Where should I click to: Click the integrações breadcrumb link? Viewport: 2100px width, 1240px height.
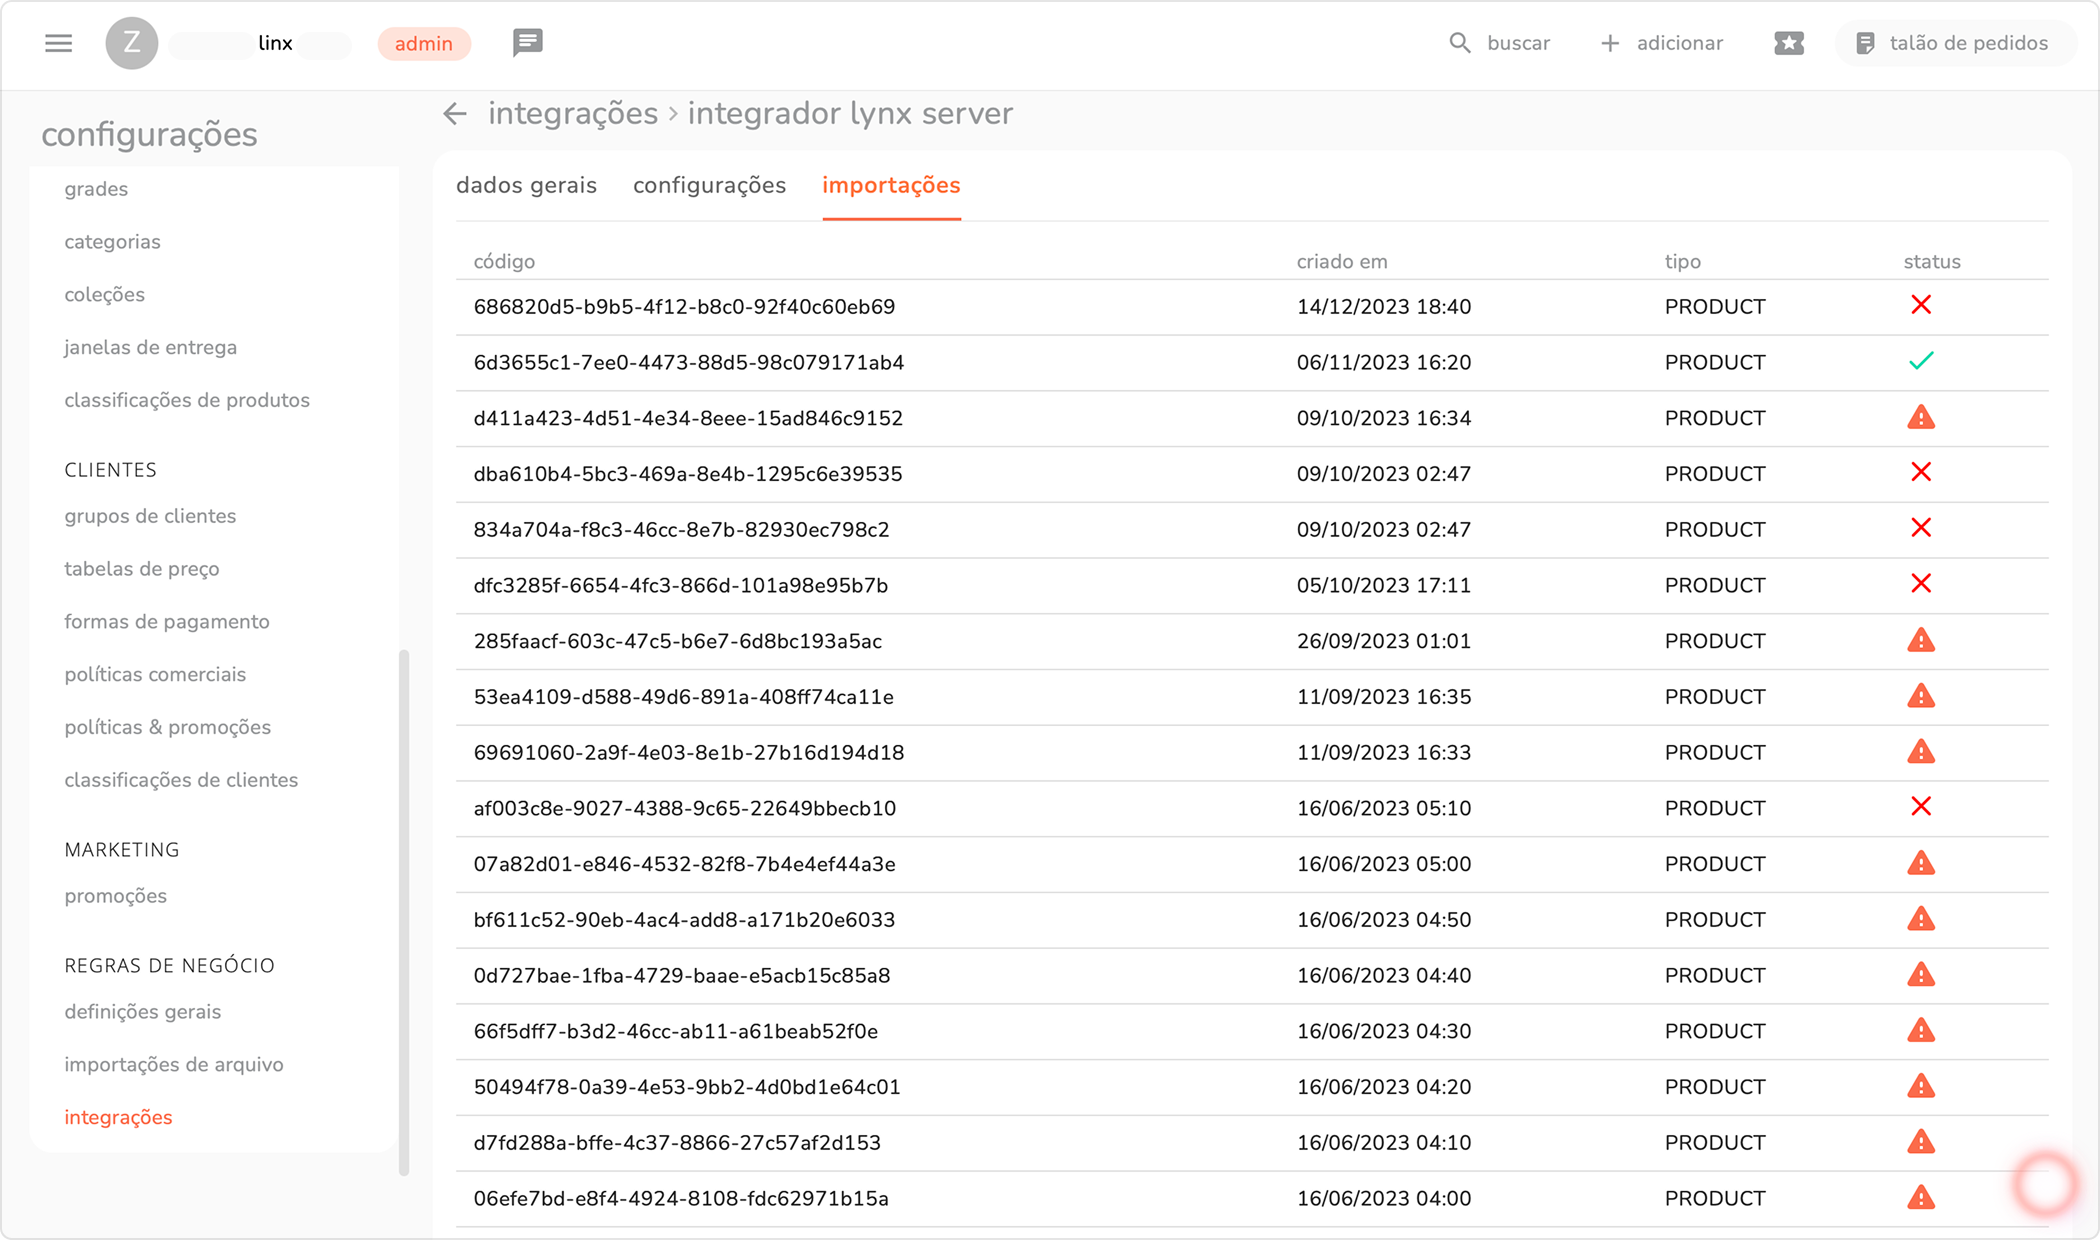coord(572,114)
